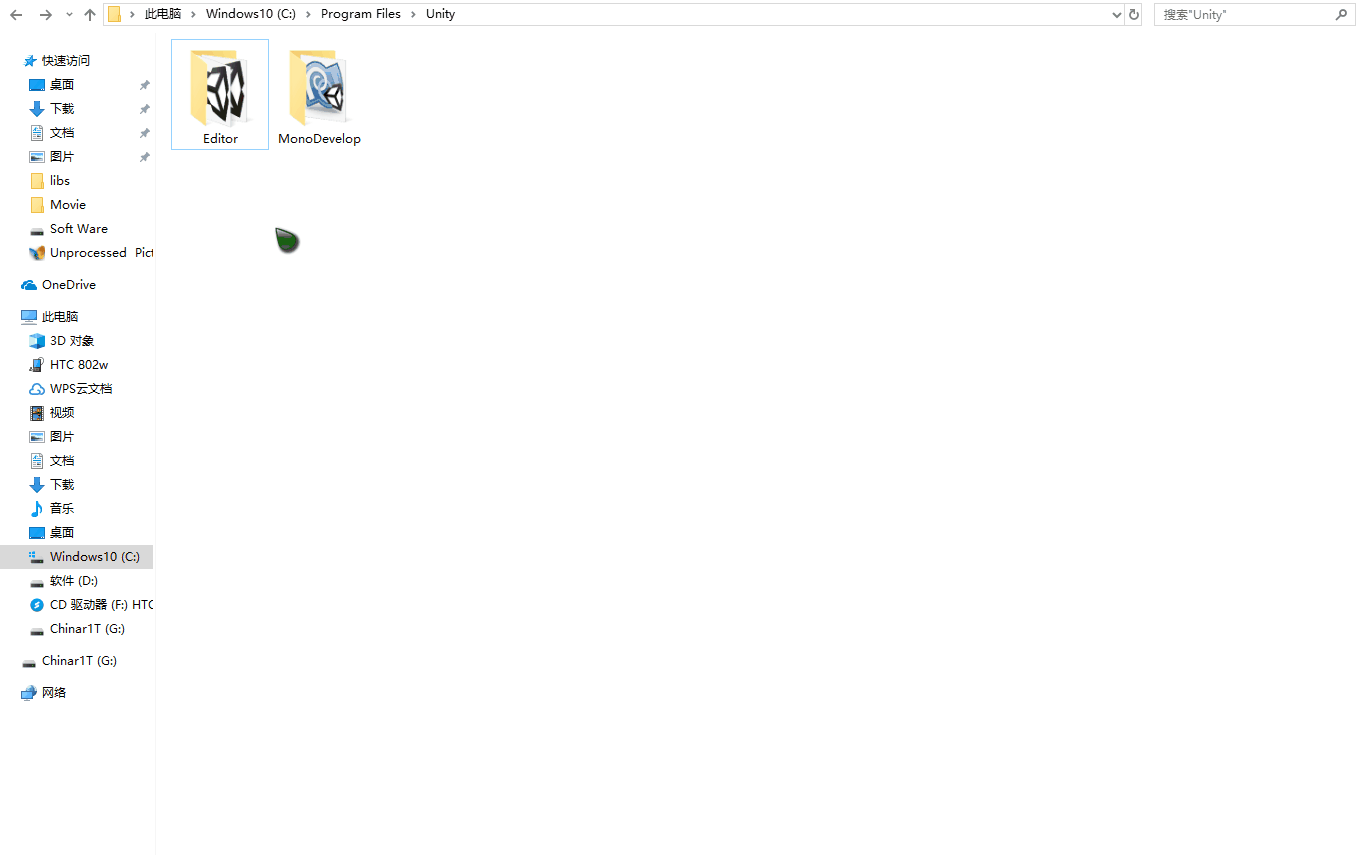Click the 音乐 music note icon
1368x855 pixels.
click(37, 509)
